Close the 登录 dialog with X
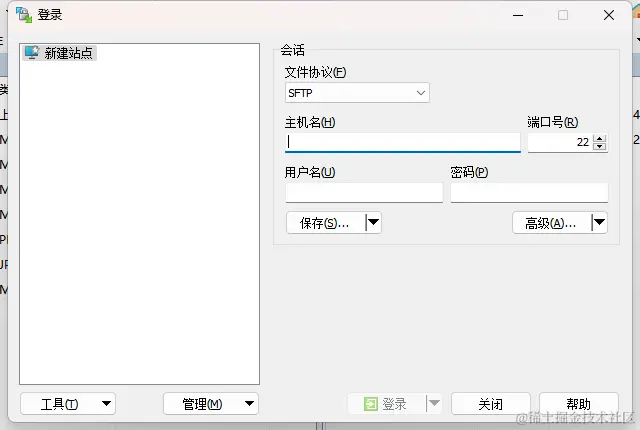 [609, 16]
